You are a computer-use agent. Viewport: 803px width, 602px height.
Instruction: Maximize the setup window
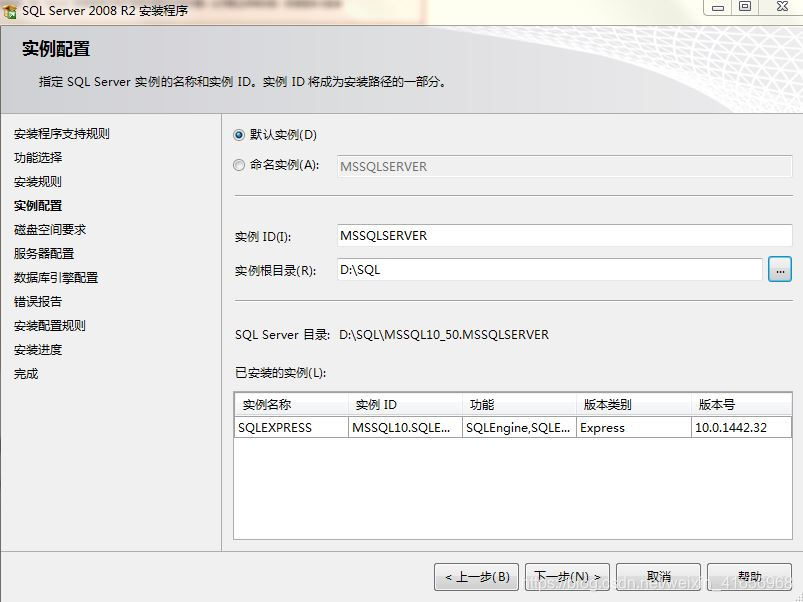point(745,7)
